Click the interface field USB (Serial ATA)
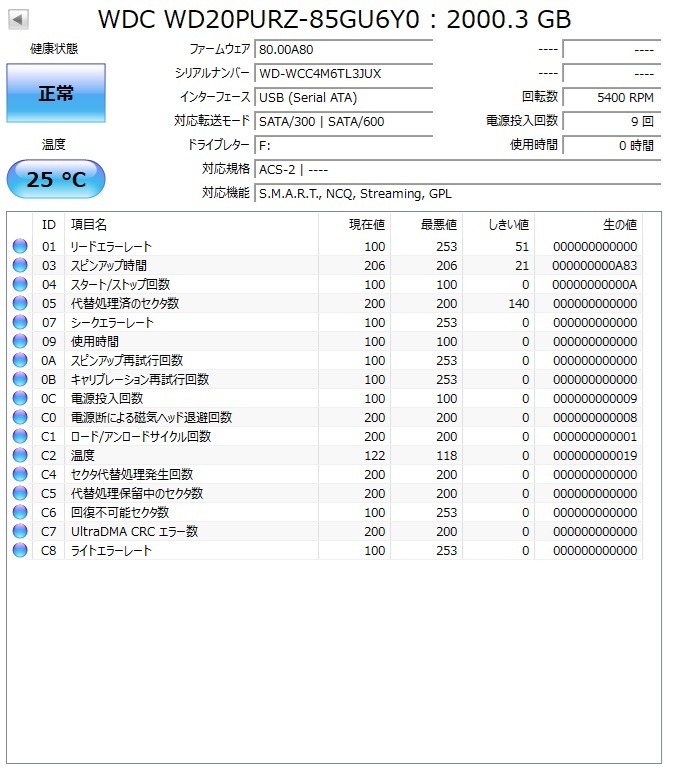Image resolution: width=674 pixels, height=775 pixels. point(344,97)
